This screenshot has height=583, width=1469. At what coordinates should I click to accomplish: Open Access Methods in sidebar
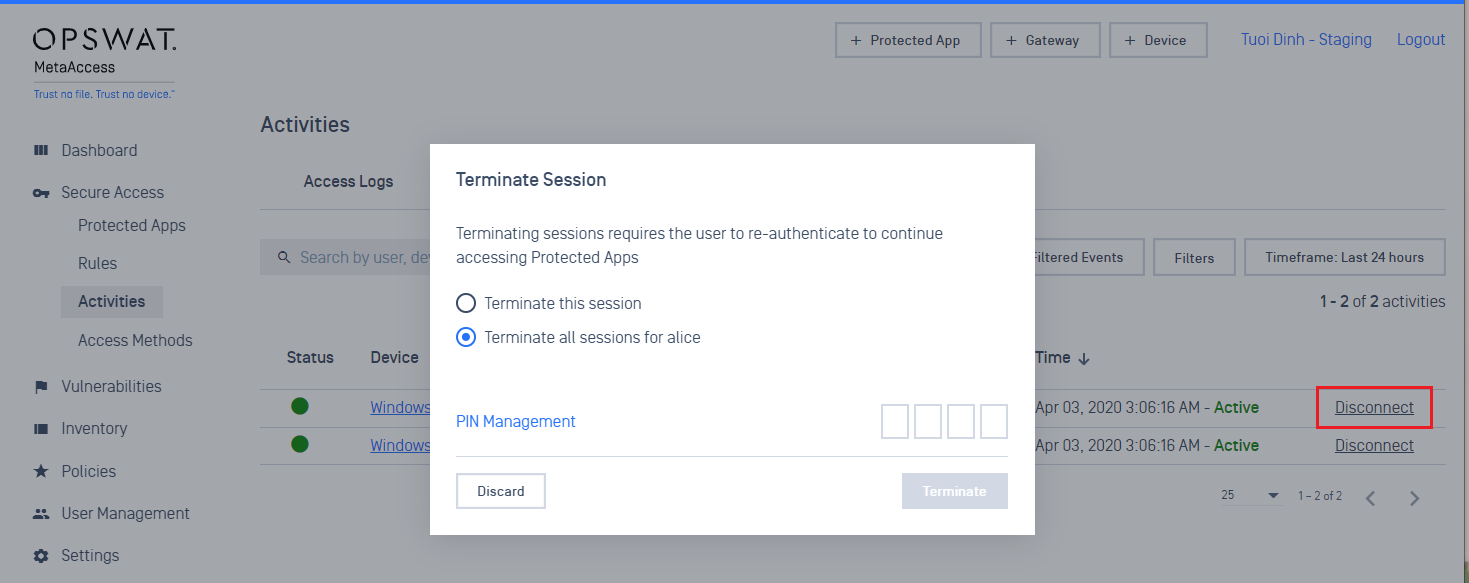(135, 340)
